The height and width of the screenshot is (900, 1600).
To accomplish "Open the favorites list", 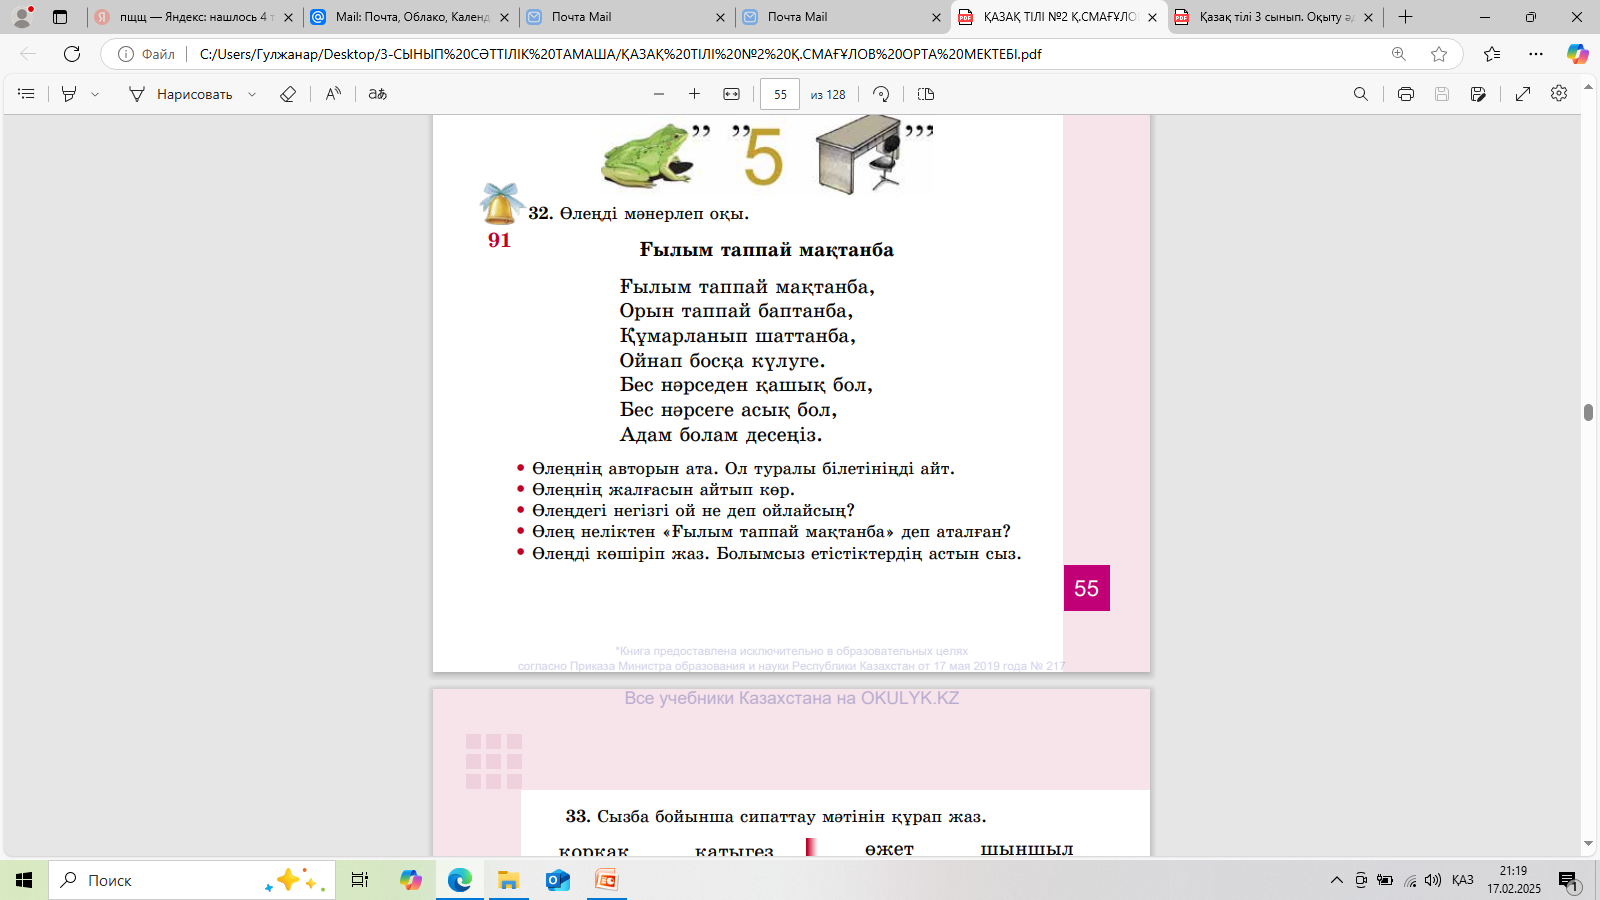I will (1492, 54).
